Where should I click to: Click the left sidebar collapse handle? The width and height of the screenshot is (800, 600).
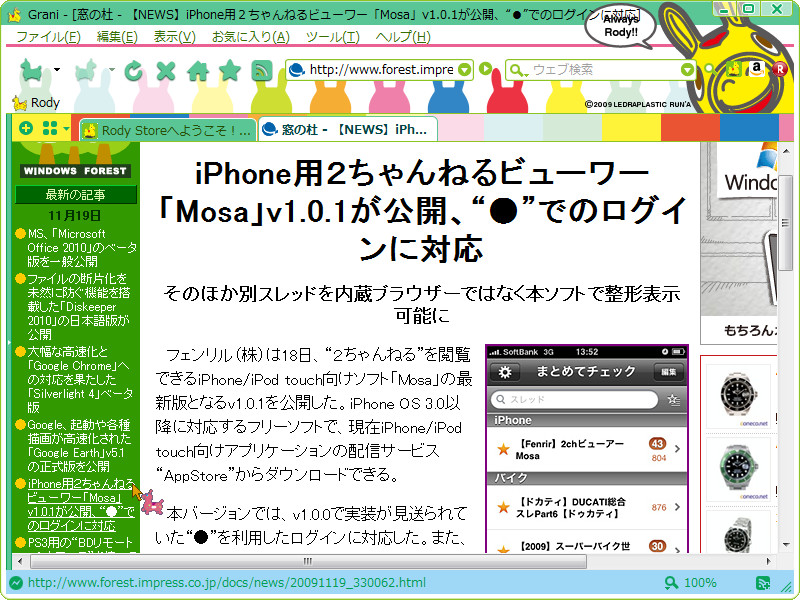tap(9, 342)
